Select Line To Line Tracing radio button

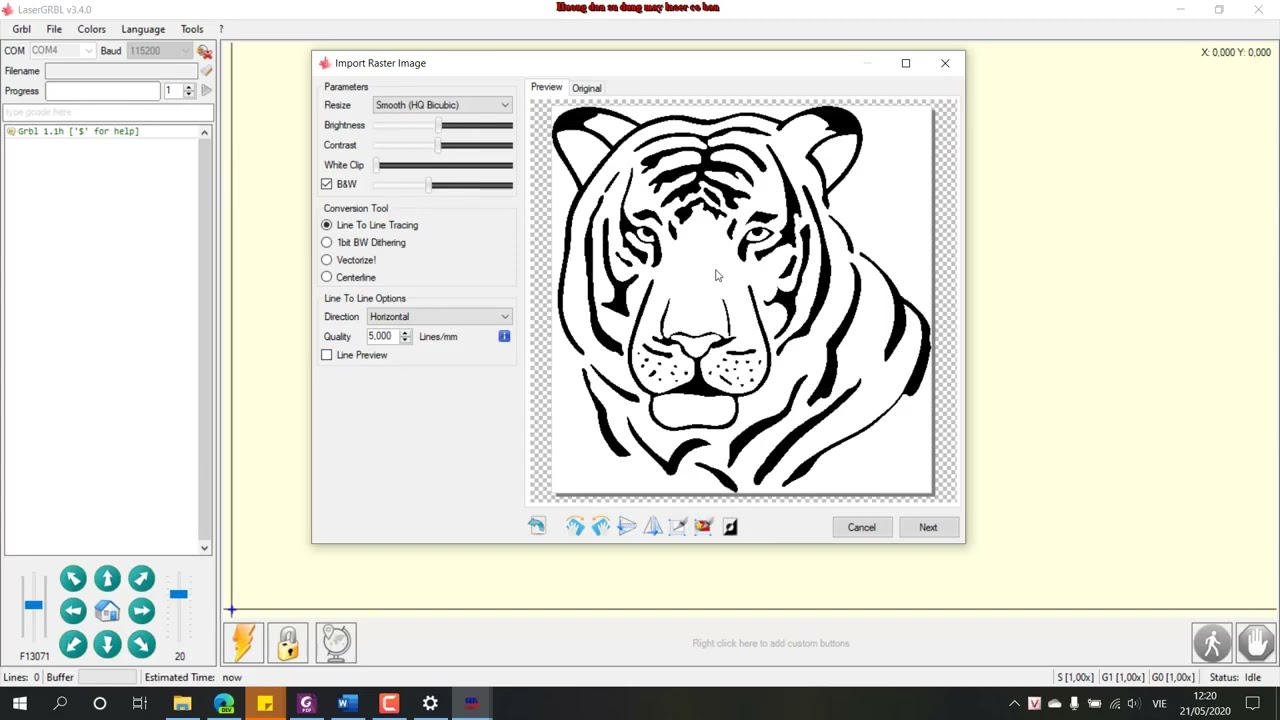pos(326,225)
